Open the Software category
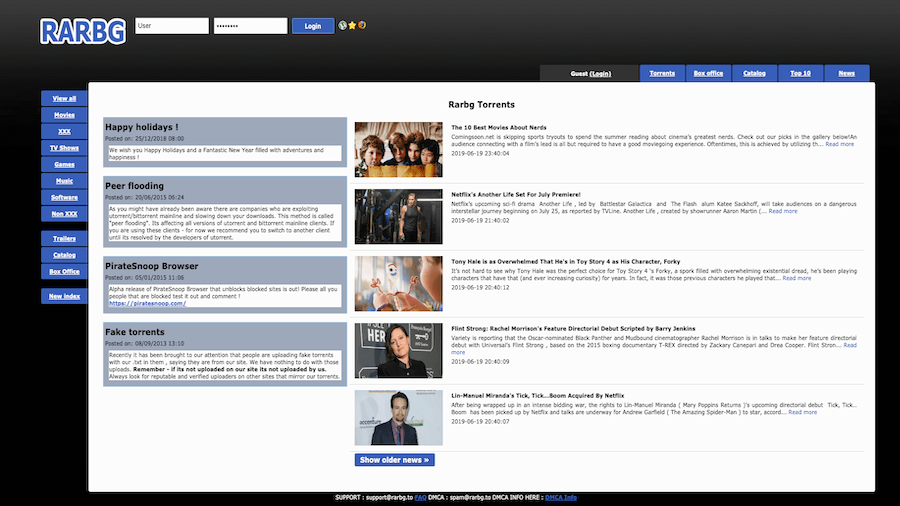The height and width of the screenshot is (506, 900). tap(64, 197)
